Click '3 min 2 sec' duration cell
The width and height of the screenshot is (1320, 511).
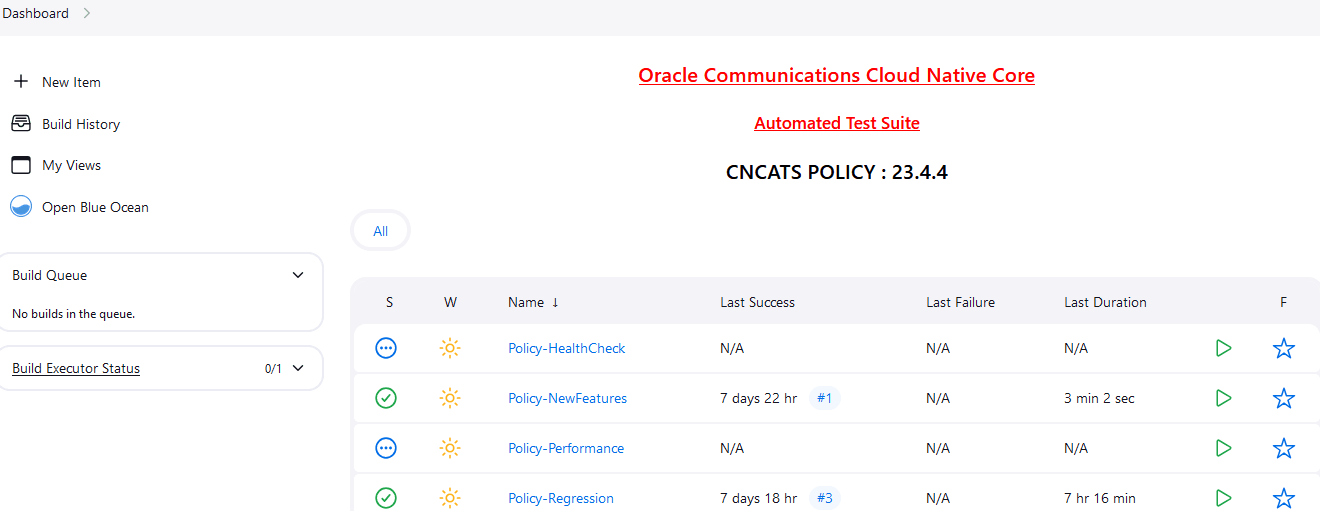[x=1099, y=398]
